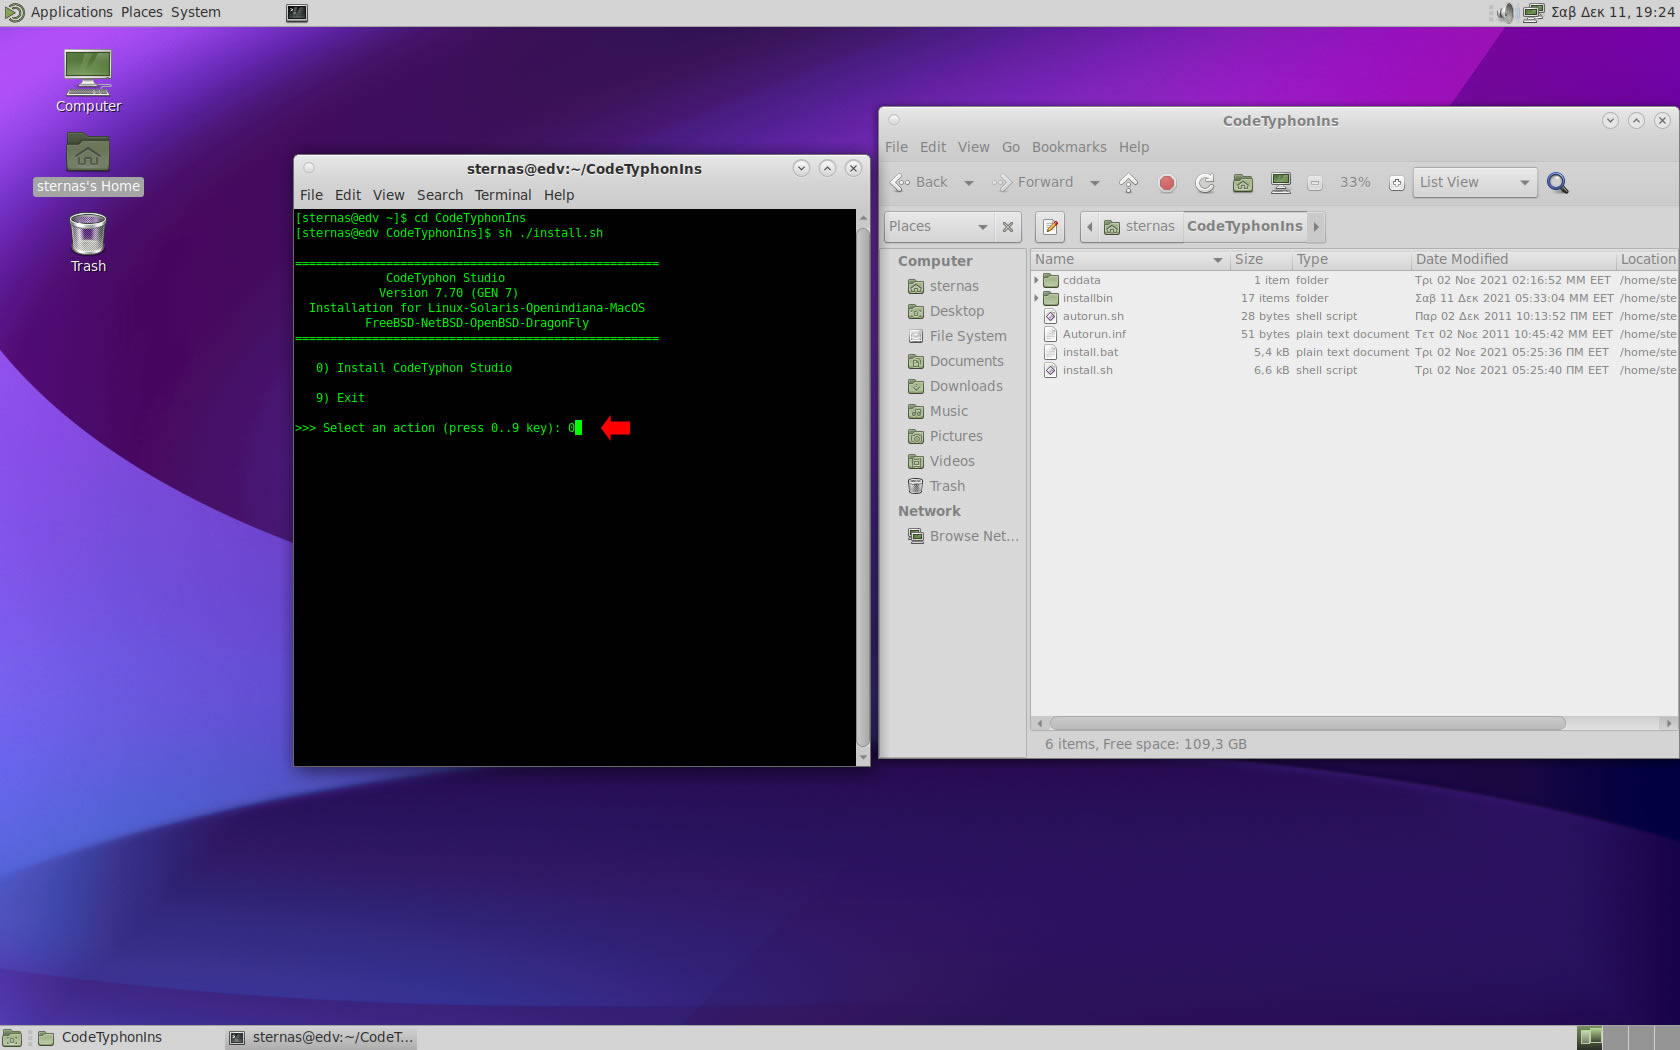The image size is (1680, 1050).
Task: Open file manager View menu
Action: tap(973, 147)
